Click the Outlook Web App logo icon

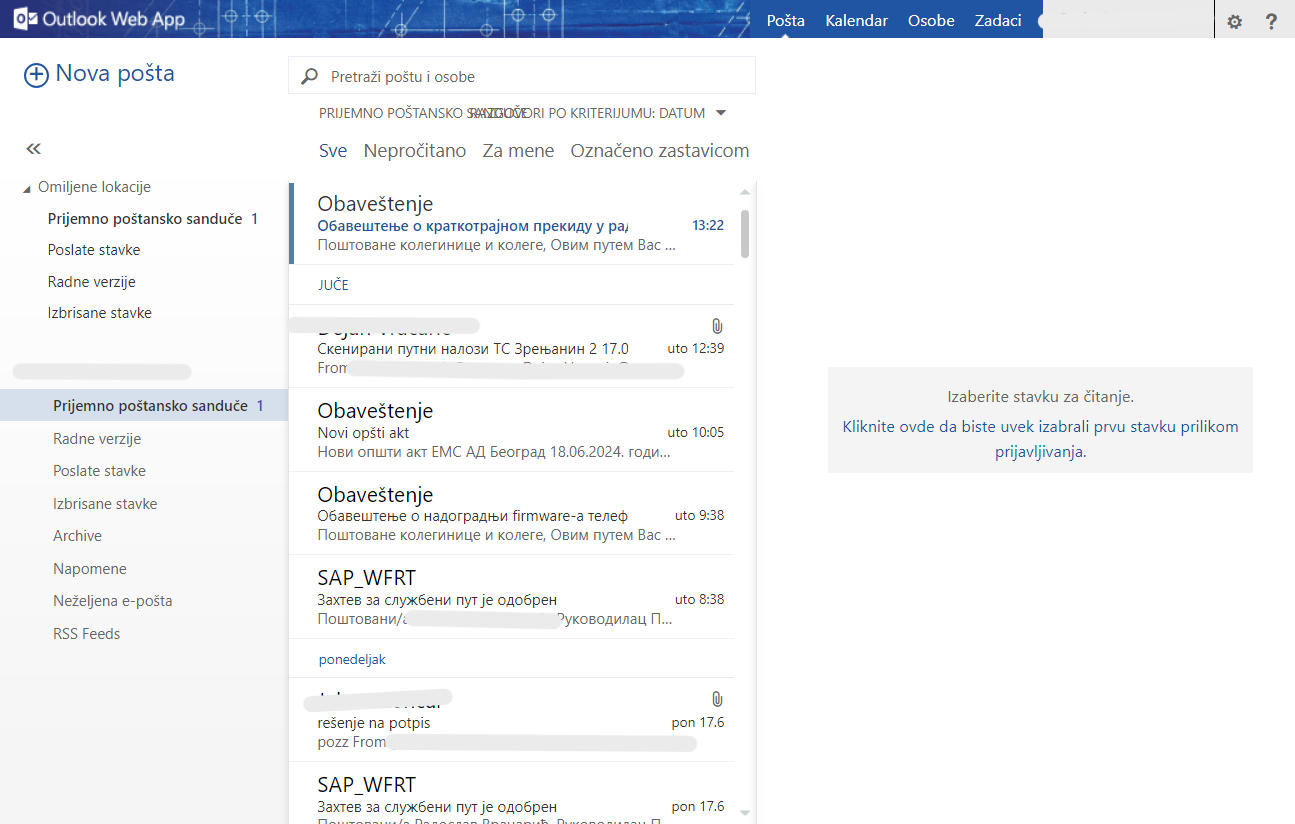pos(26,19)
